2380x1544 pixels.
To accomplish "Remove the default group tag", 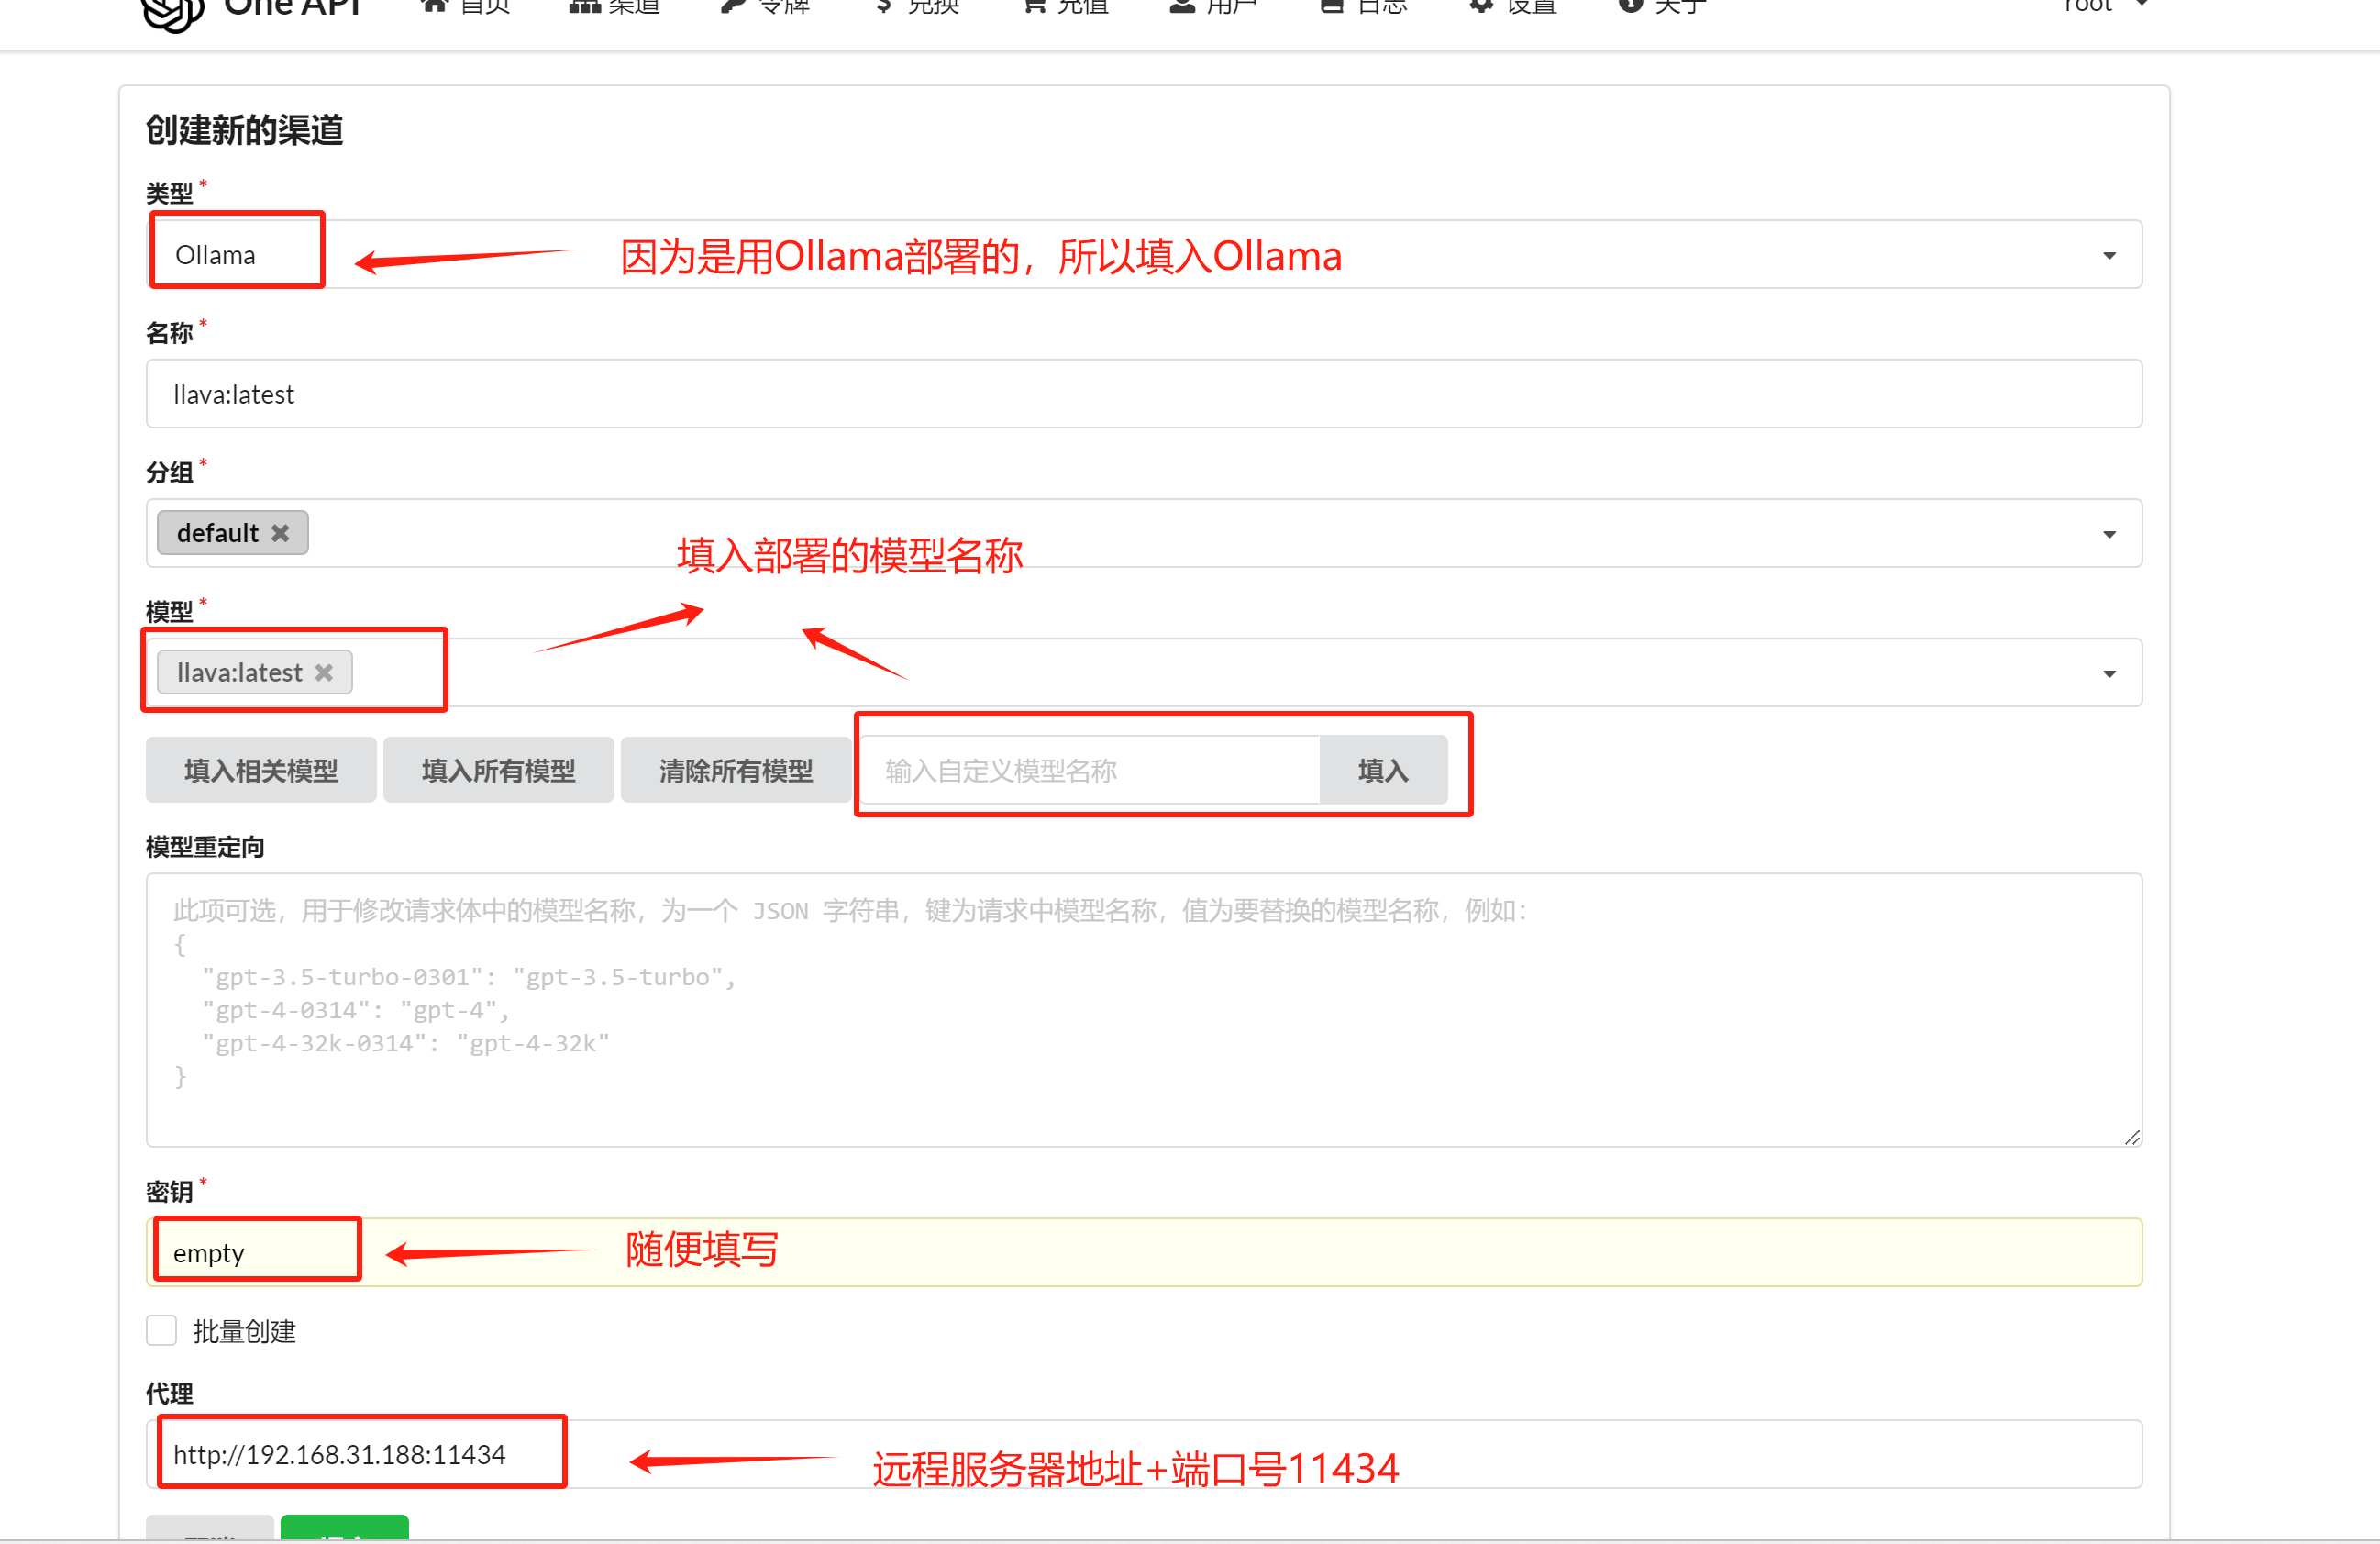I will point(281,533).
